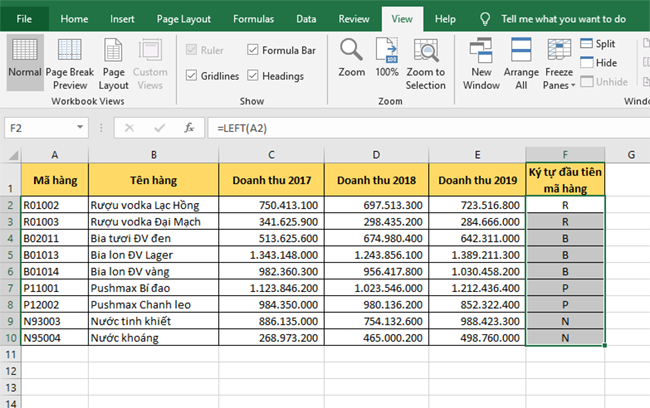
Task: Toggle the Gridlines checkbox
Action: (x=192, y=75)
